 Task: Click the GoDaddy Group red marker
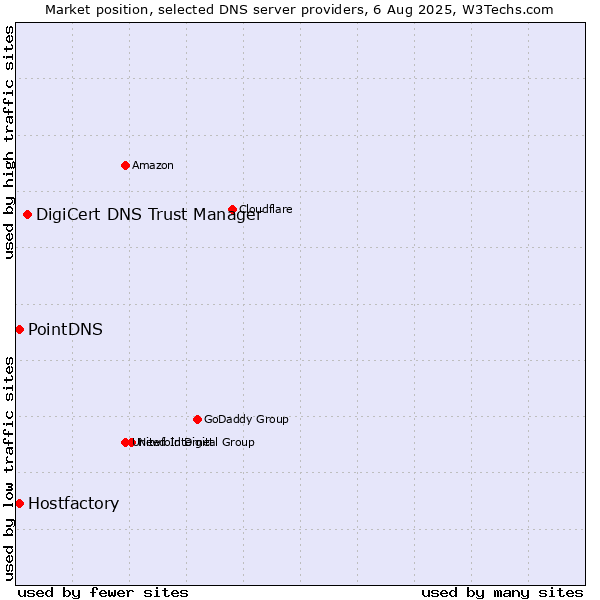[x=197, y=419]
